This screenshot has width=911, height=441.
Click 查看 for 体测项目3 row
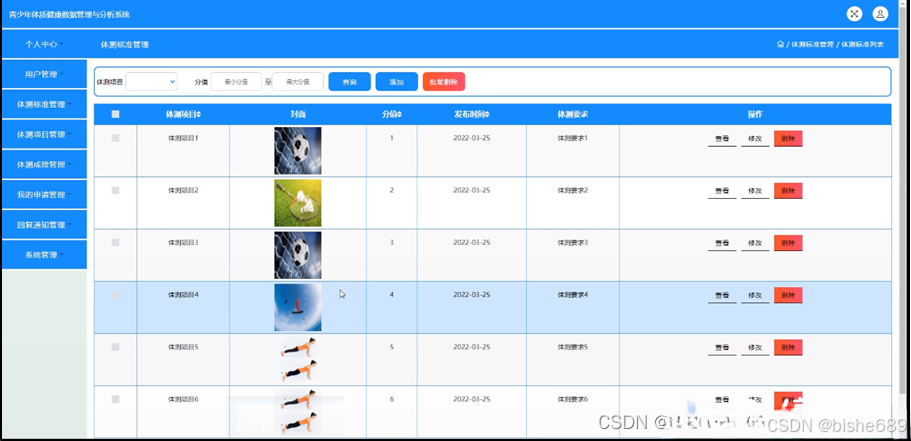[x=722, y=243]
